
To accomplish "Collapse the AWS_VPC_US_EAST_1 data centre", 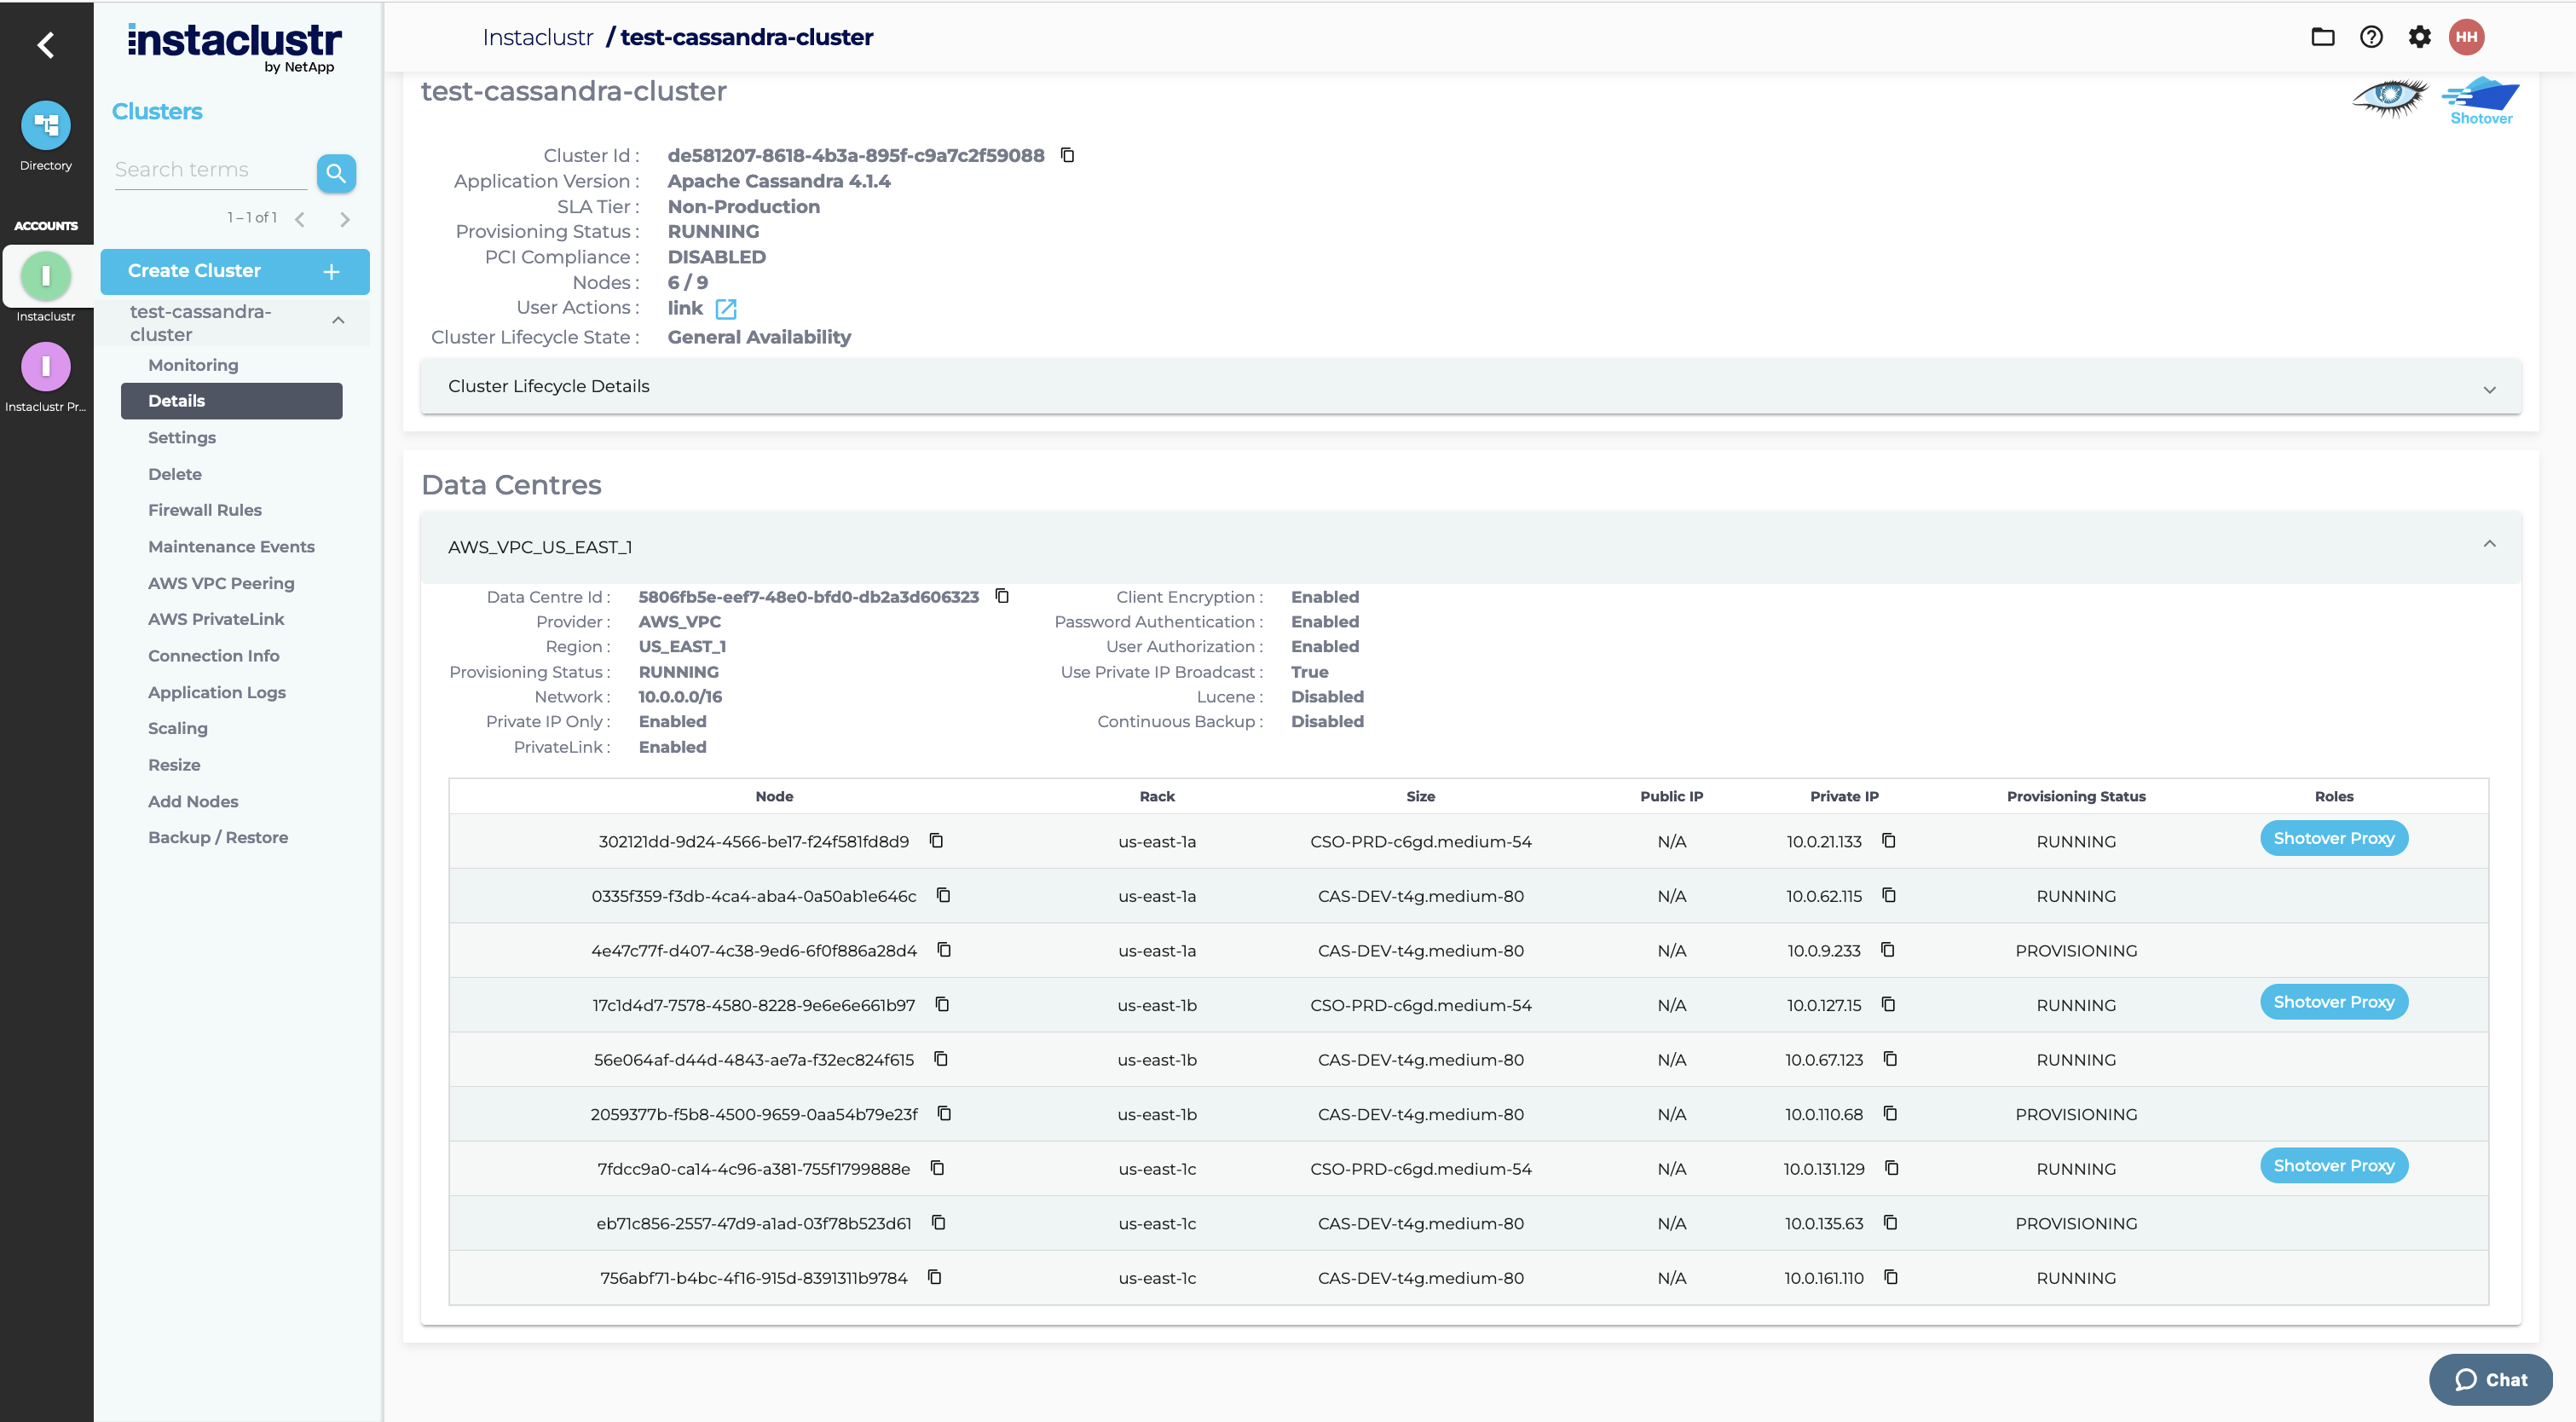I will click(x=2489, y=545).
